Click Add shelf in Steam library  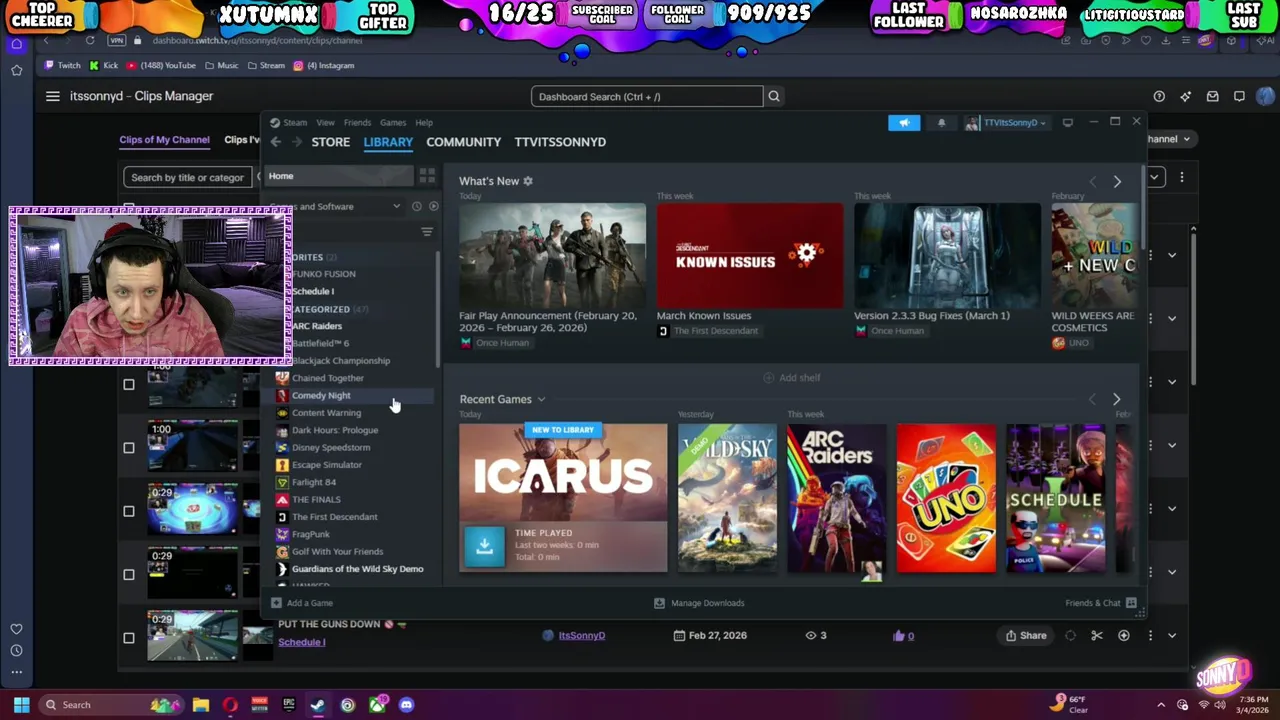(792, 378)
